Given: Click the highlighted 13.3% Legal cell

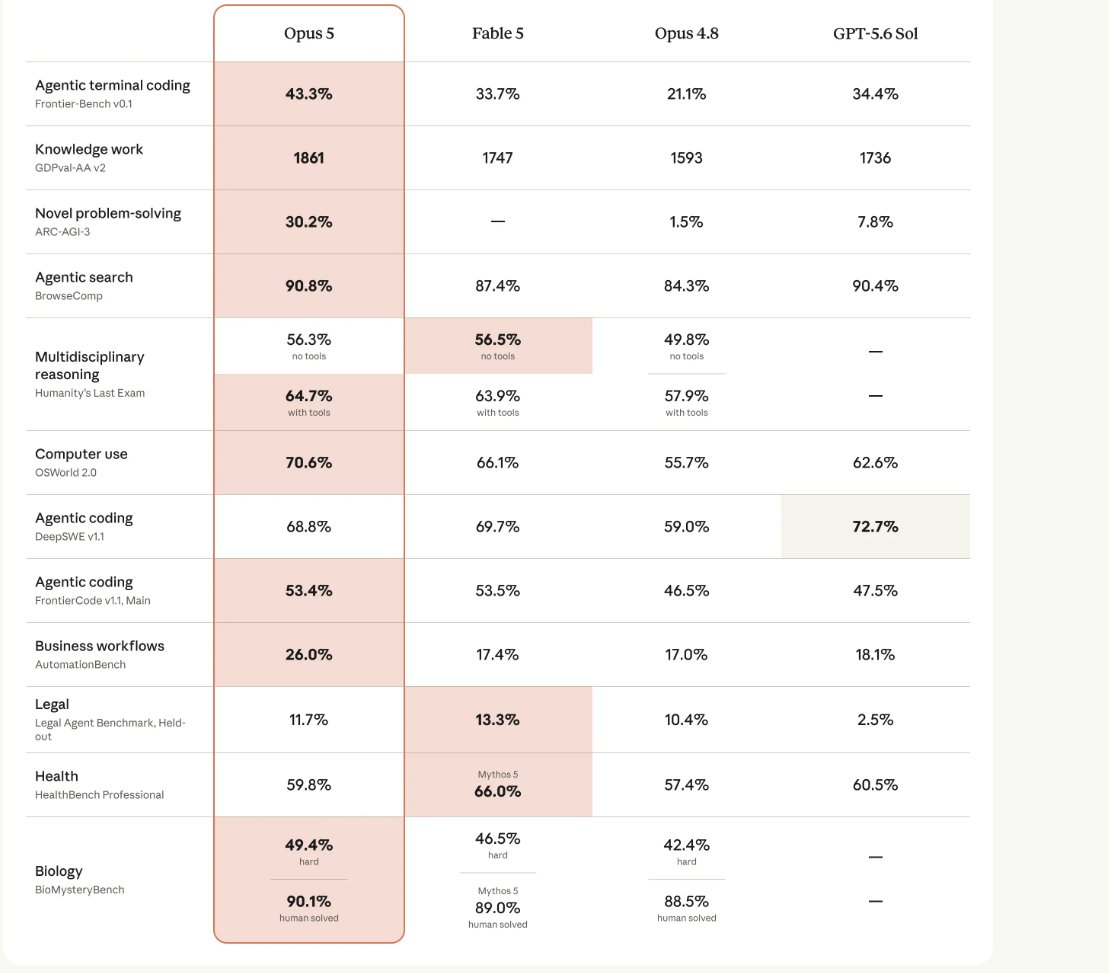Looking at the screenshot, I should (498, 720).
